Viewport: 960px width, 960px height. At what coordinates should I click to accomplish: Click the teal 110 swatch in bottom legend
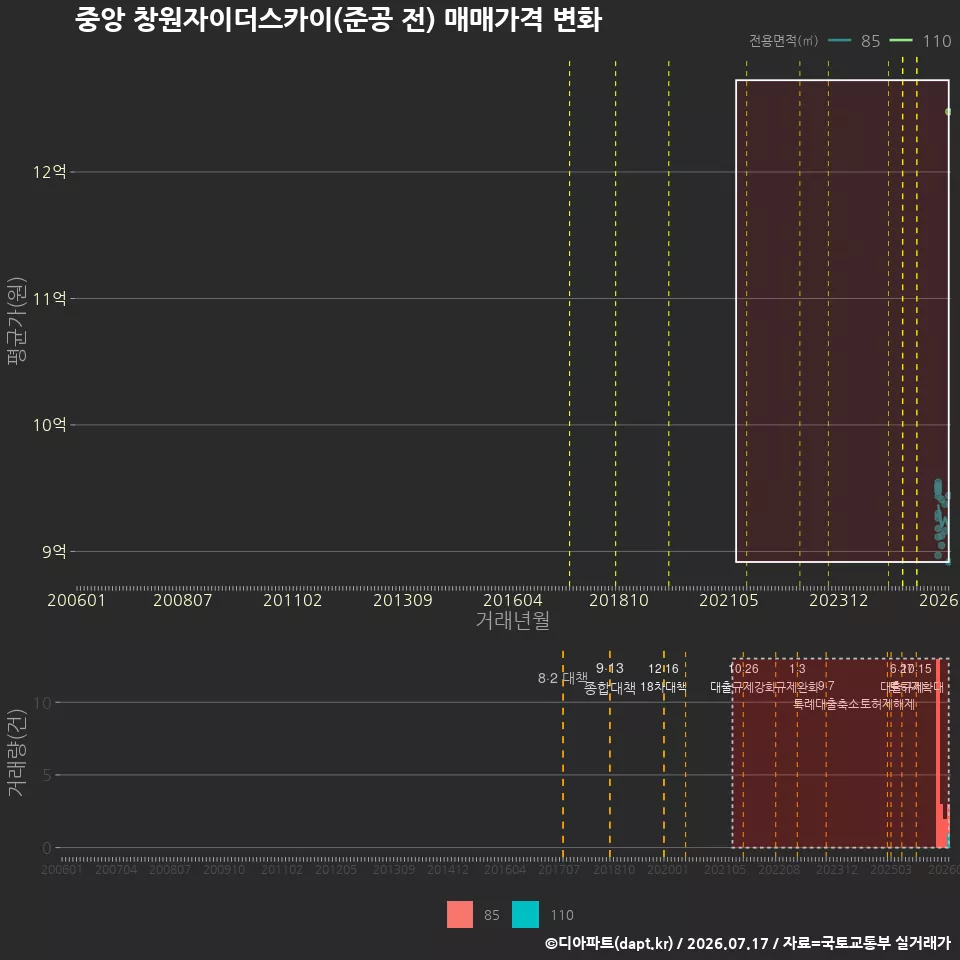(525, 914)
